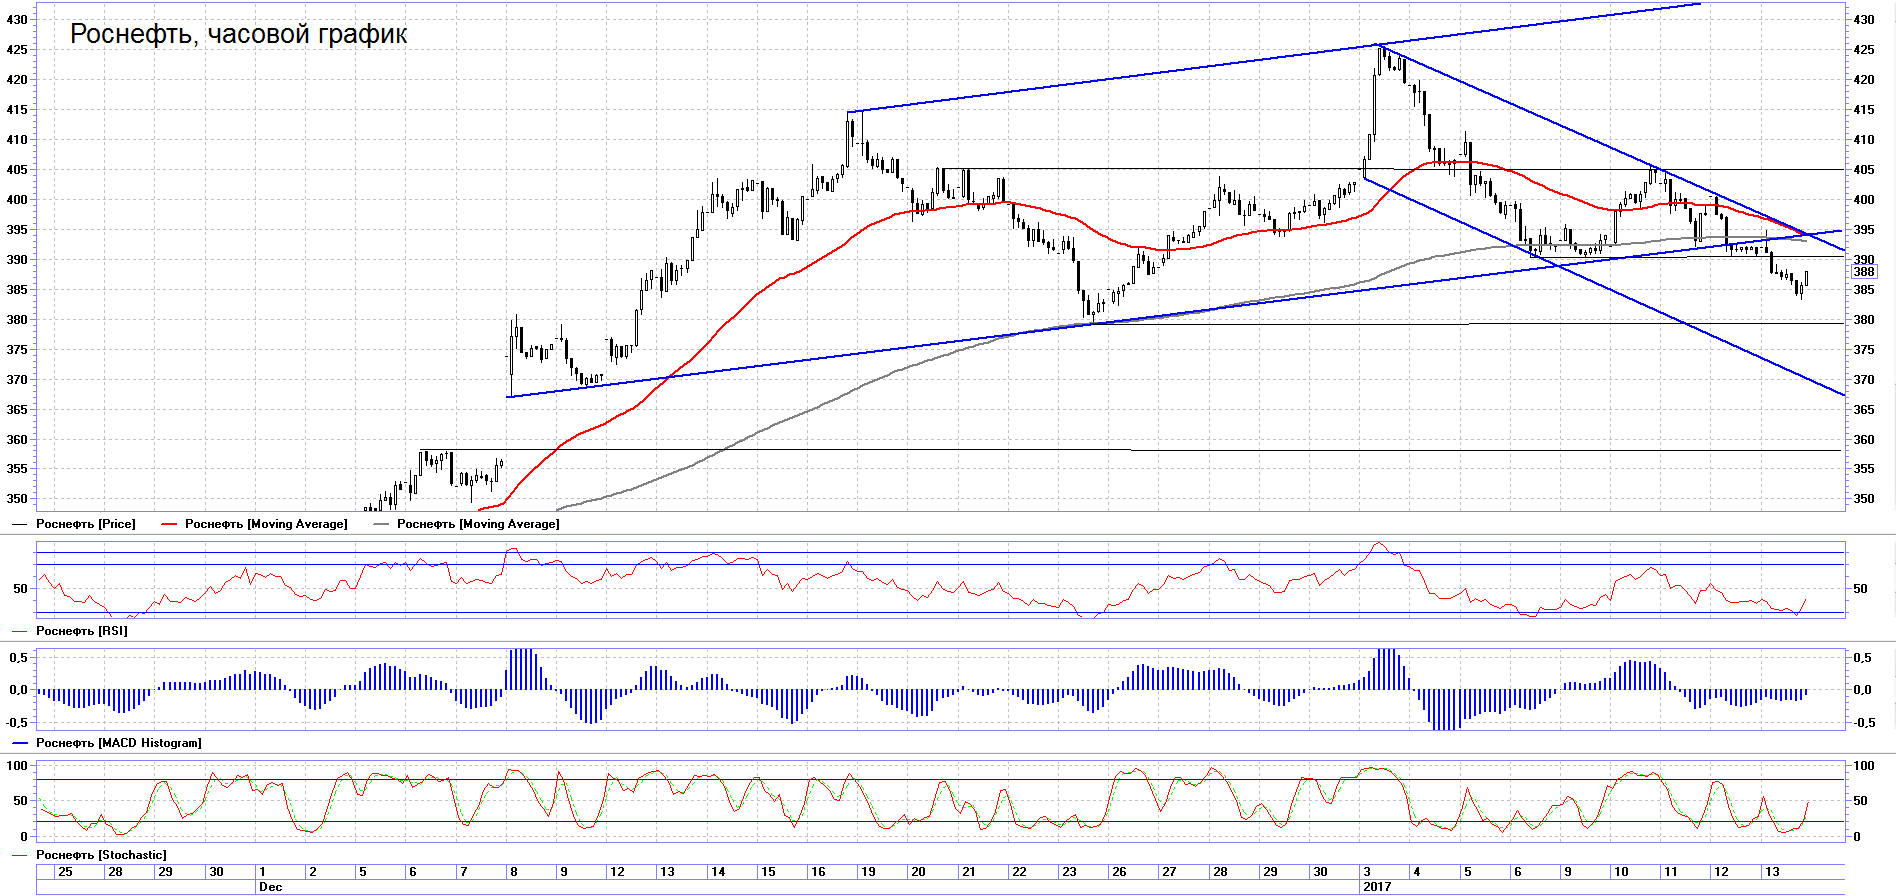Click the date '16' on the time axis

point(818,872)
